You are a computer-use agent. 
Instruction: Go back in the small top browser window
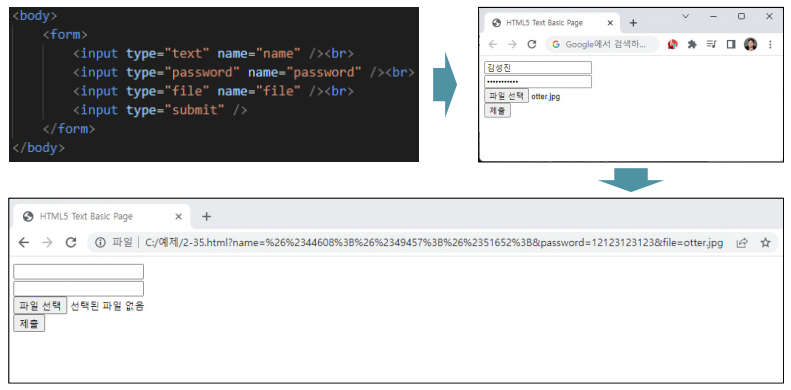tap(493, 44)
